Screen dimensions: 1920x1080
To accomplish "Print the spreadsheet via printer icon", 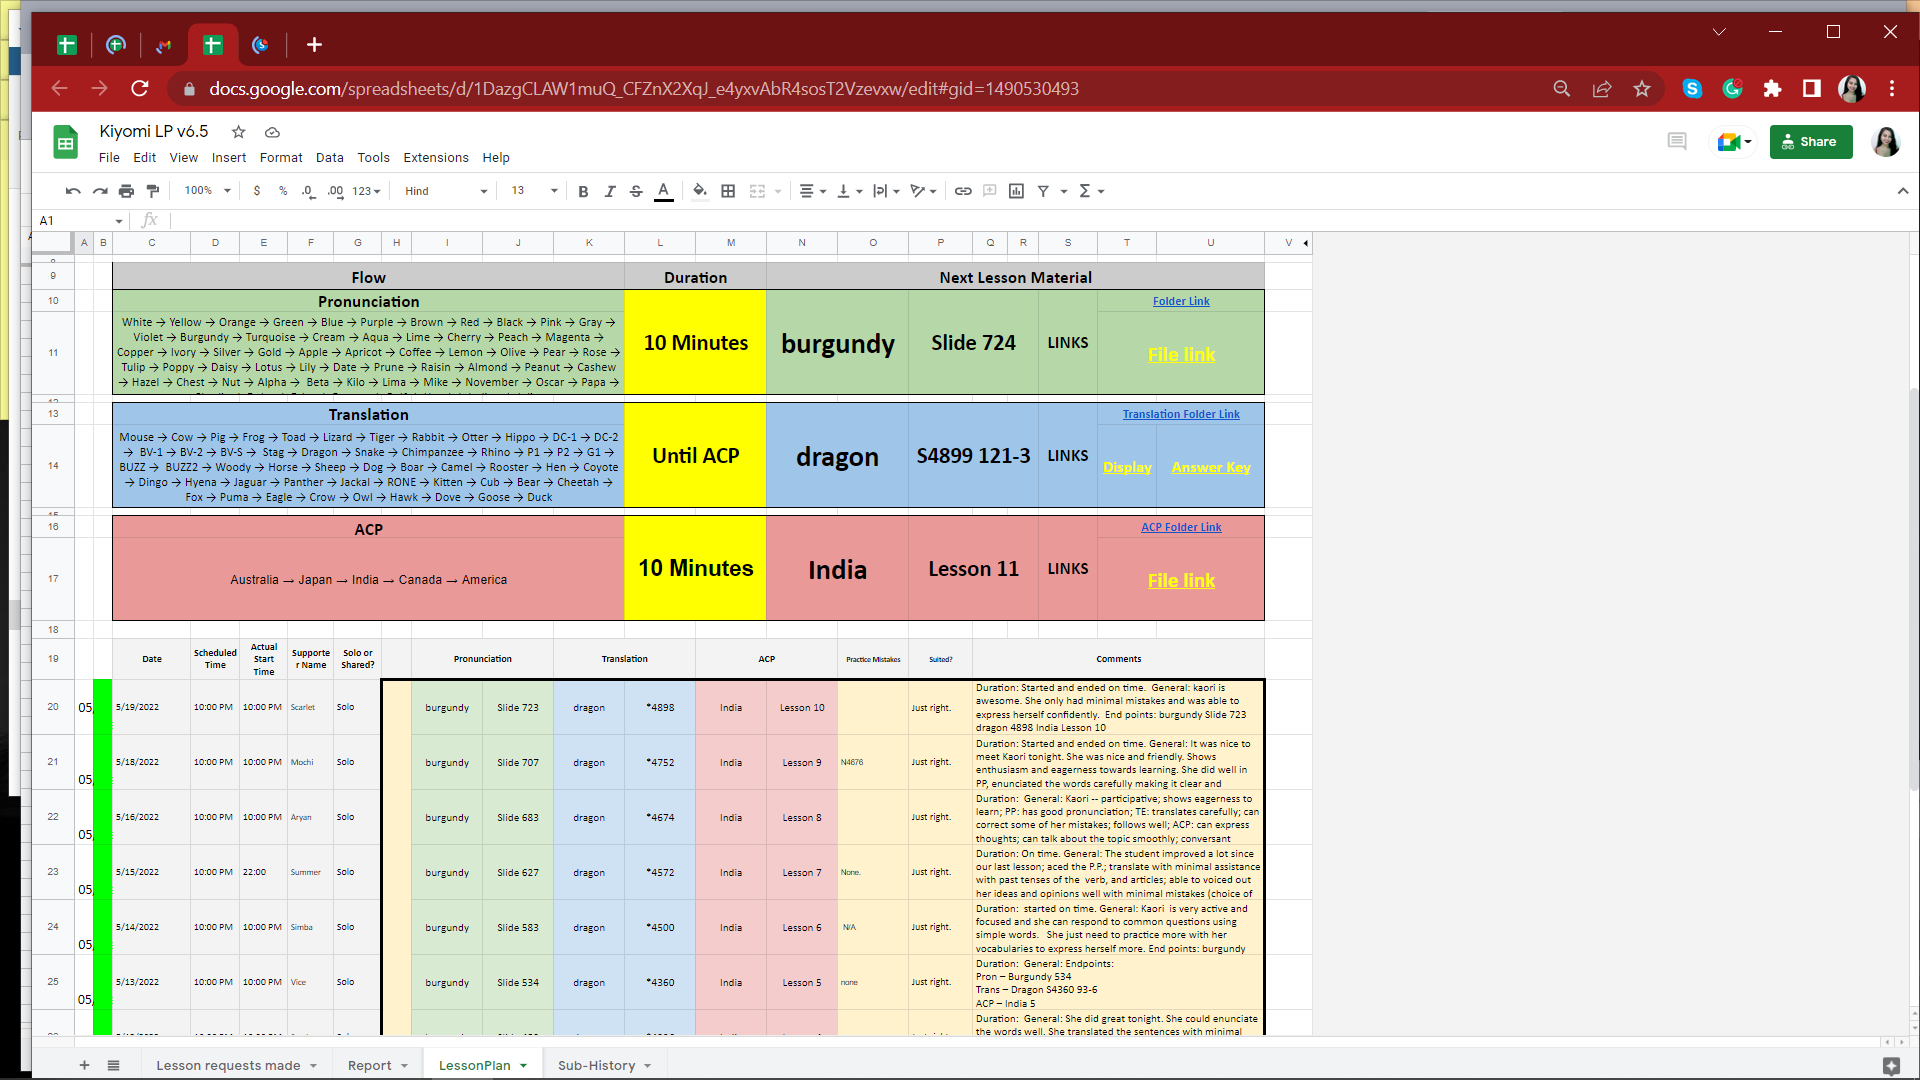I will (x=126, y=191).
